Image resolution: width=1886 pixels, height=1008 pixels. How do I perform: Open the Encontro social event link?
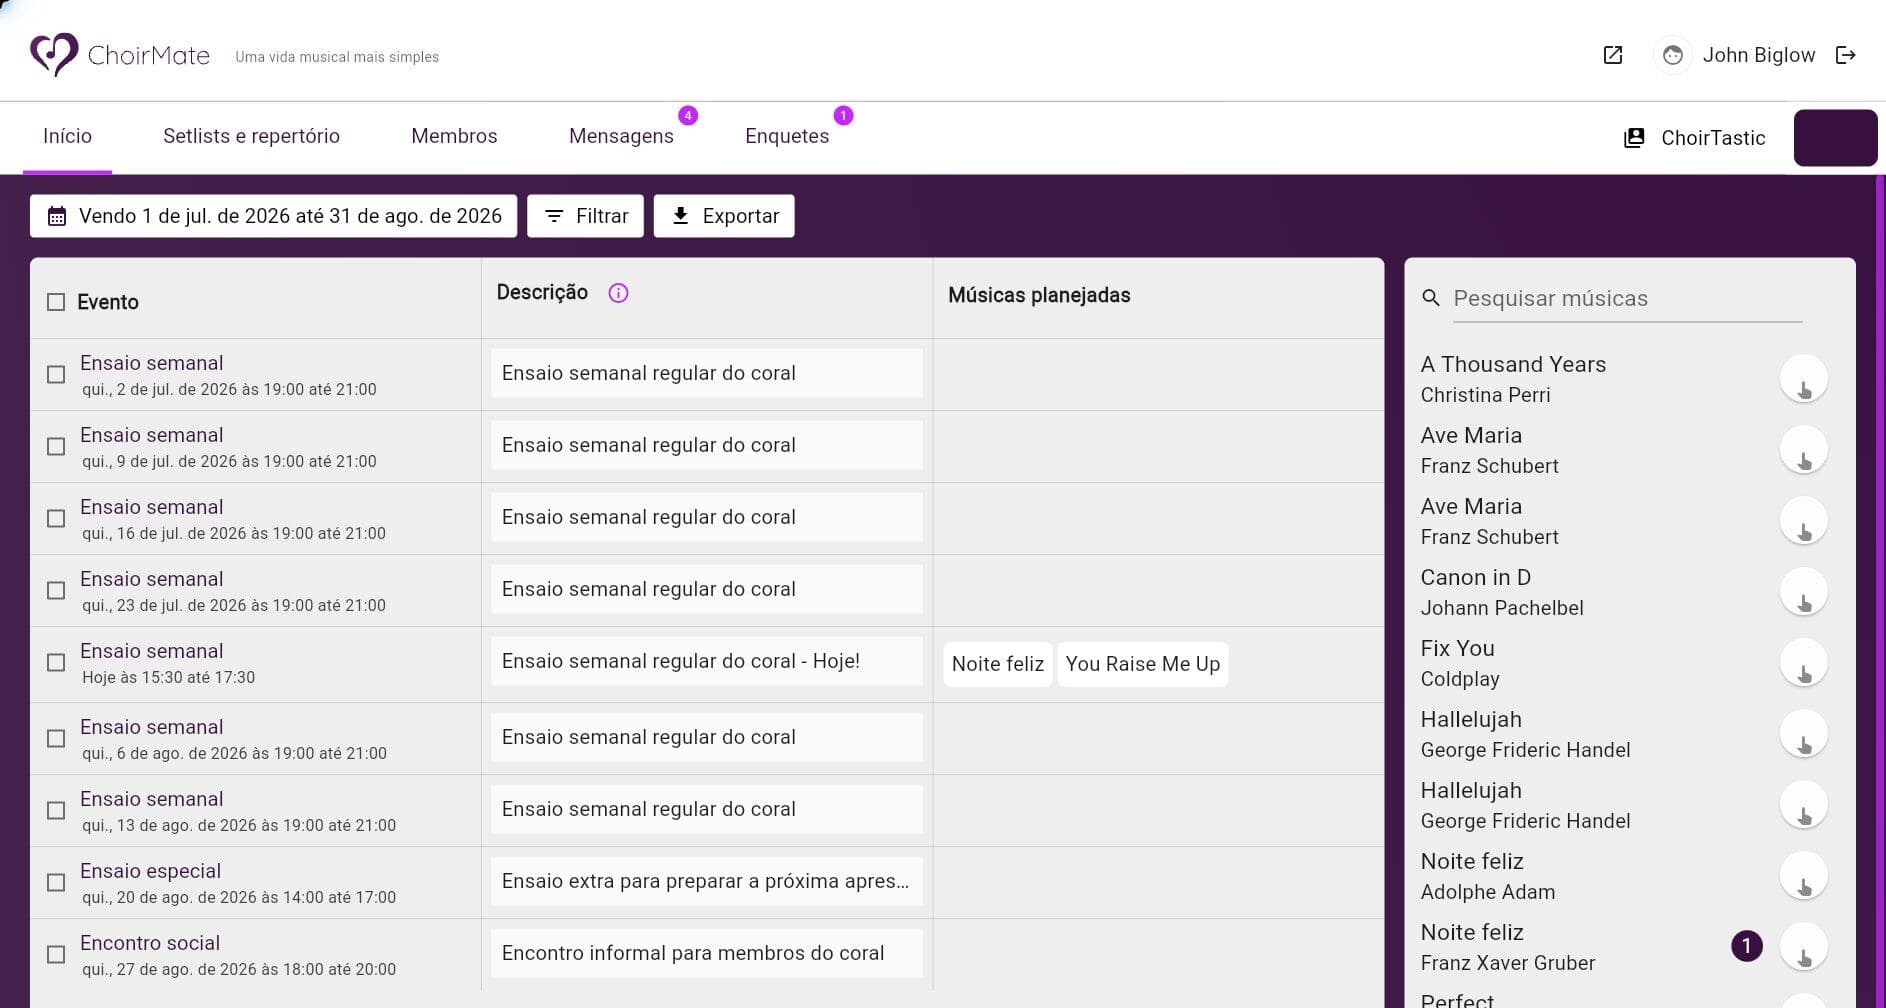[x=150, y=943]
